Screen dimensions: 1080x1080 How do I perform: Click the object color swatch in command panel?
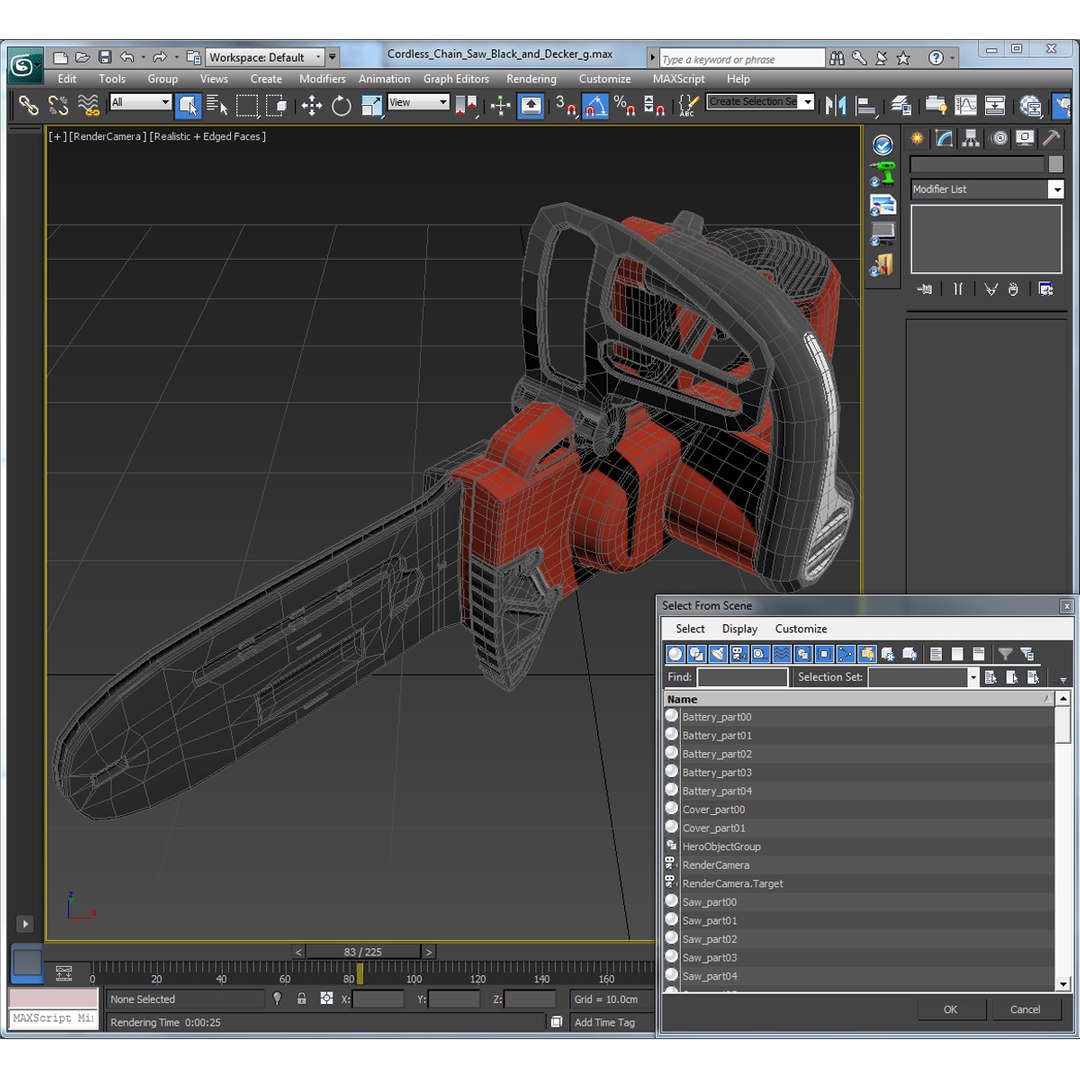(1055, 164)
